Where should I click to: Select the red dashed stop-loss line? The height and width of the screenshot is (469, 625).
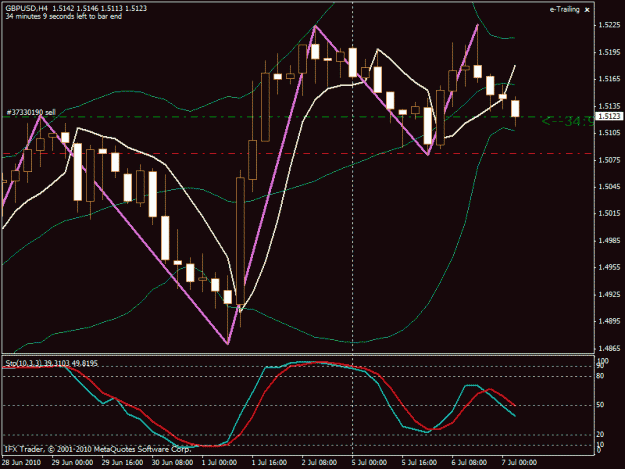tap(297, 153)
